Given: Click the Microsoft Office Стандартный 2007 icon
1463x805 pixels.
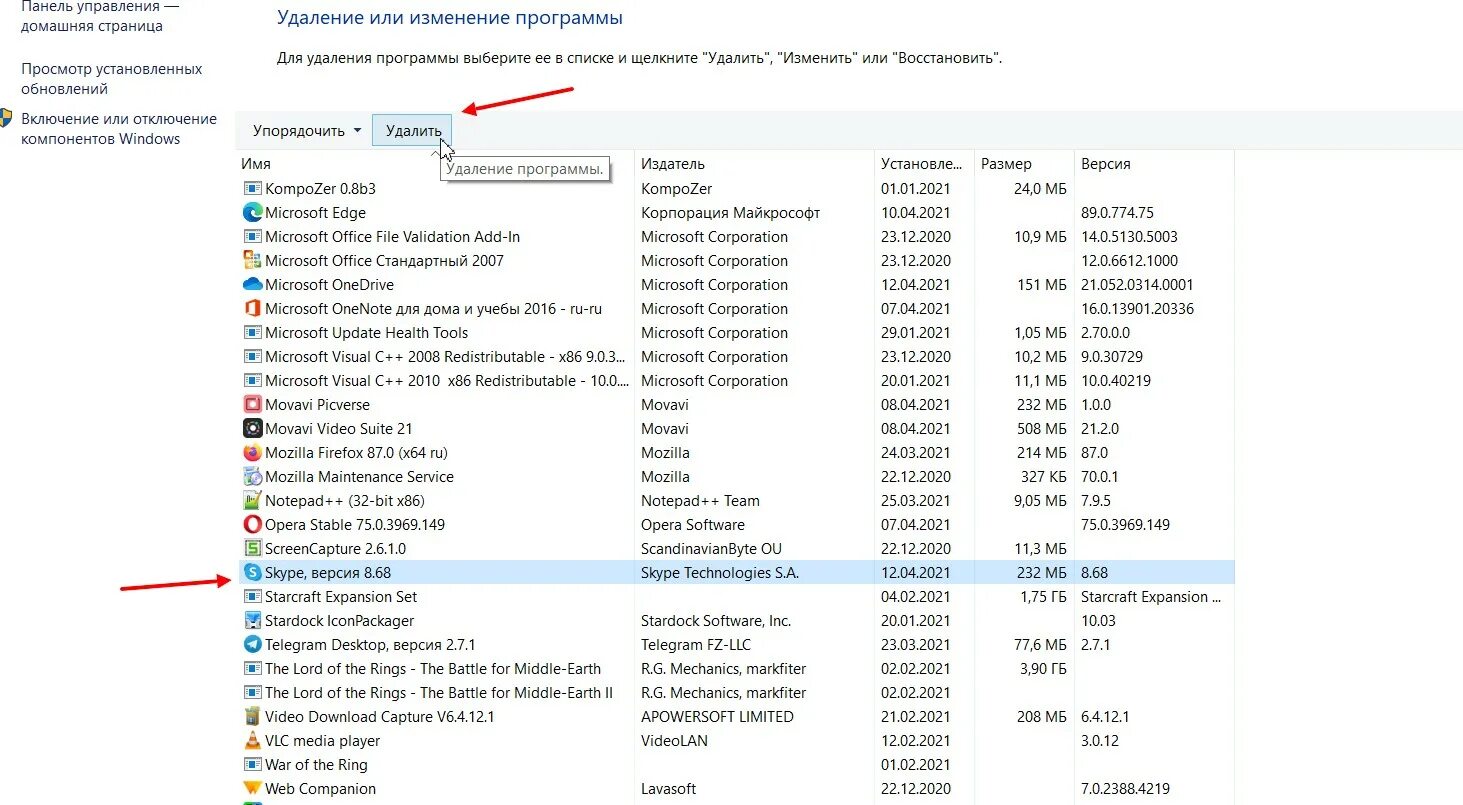Looking at the screenshot, I should pyautogui.click(x=252, y=260).
